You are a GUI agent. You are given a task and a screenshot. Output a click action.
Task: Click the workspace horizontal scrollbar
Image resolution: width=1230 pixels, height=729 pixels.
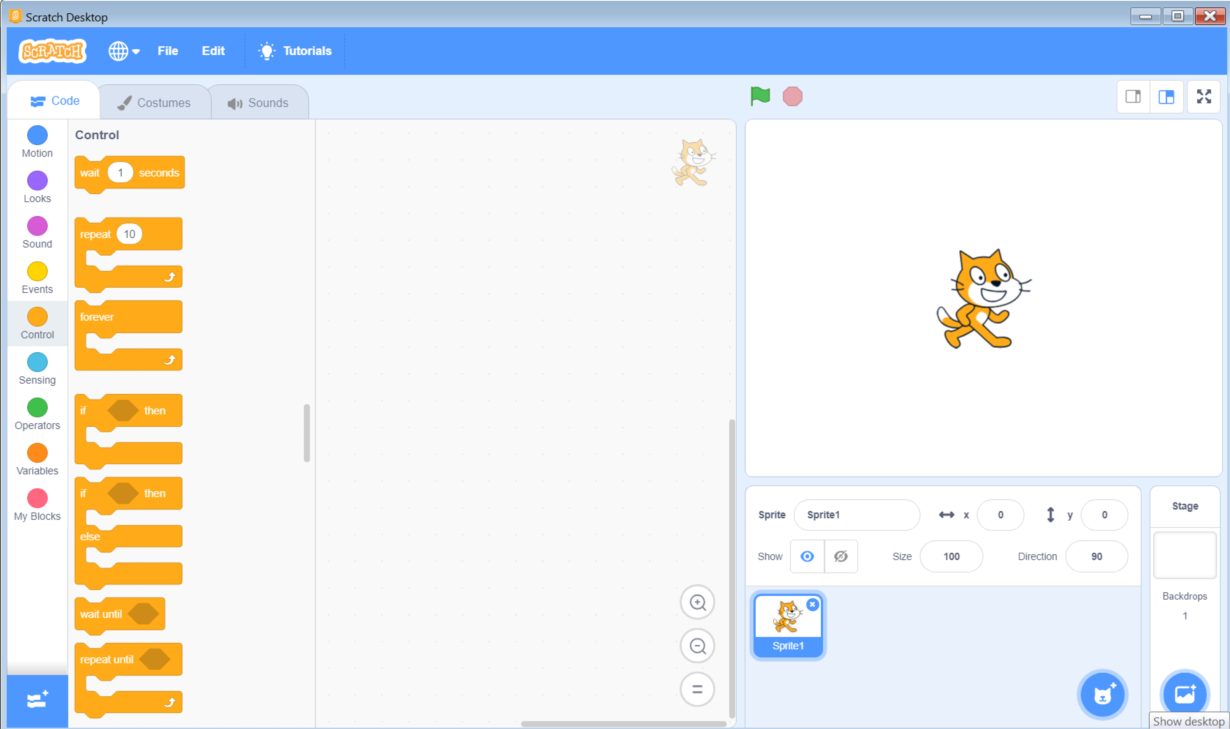[624, 724]
